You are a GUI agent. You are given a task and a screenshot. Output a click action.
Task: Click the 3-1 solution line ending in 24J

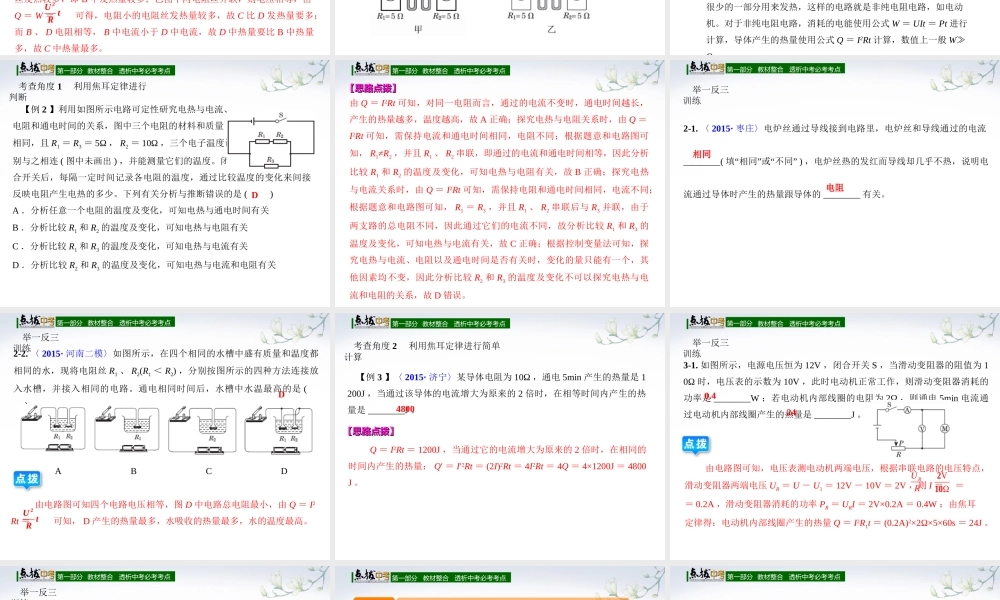[x=835, y=523]
